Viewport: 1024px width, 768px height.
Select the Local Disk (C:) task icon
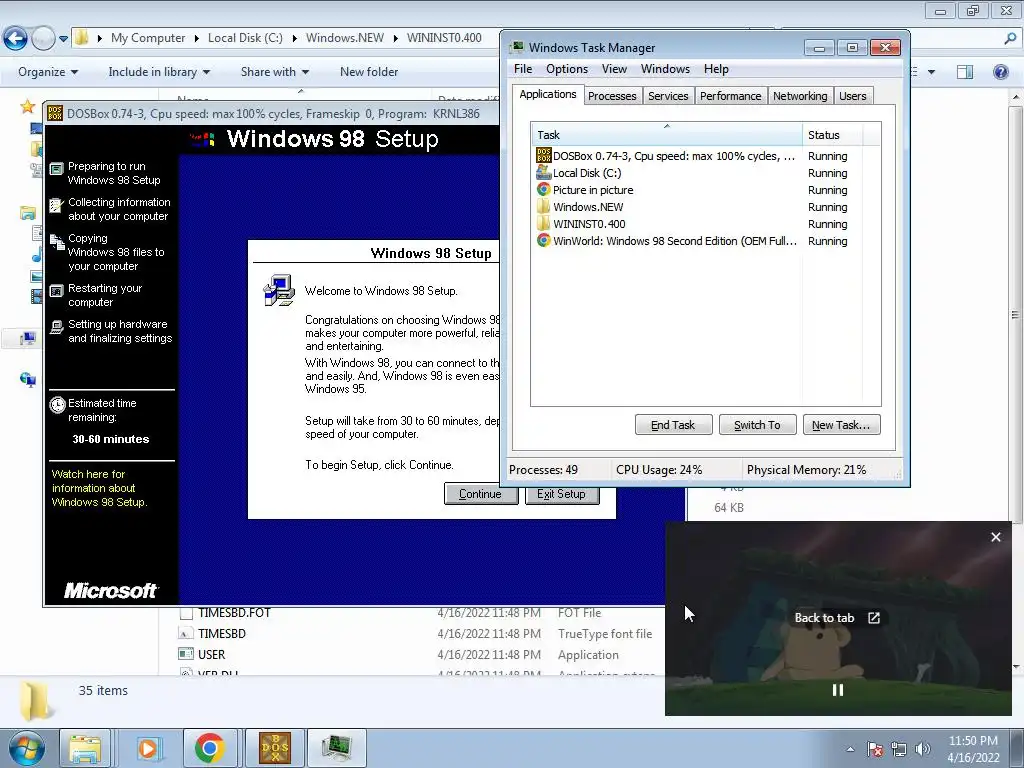(543, 172)
